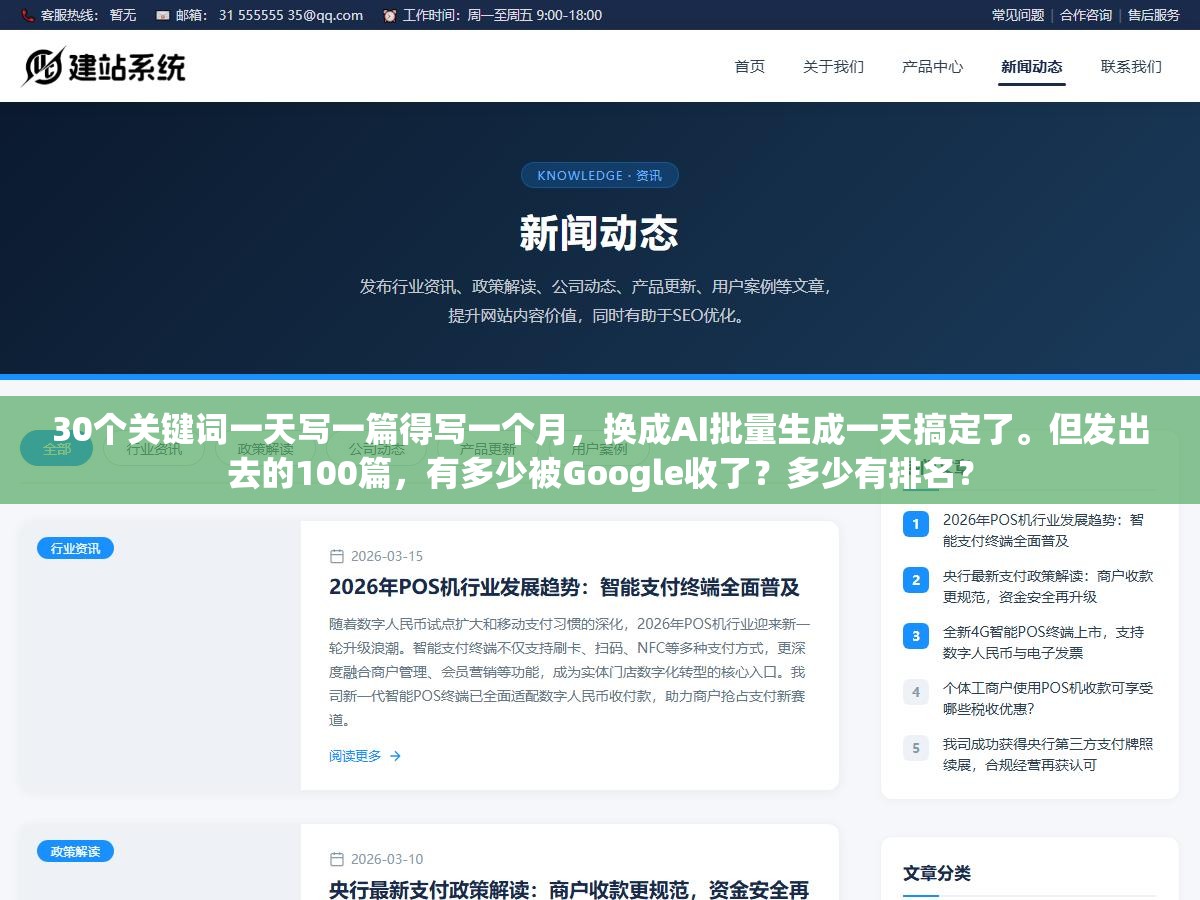1200x900 pixels.
Task: Click the KNOWLEDGE · 资讯 badge
Action: coord(600,175)
